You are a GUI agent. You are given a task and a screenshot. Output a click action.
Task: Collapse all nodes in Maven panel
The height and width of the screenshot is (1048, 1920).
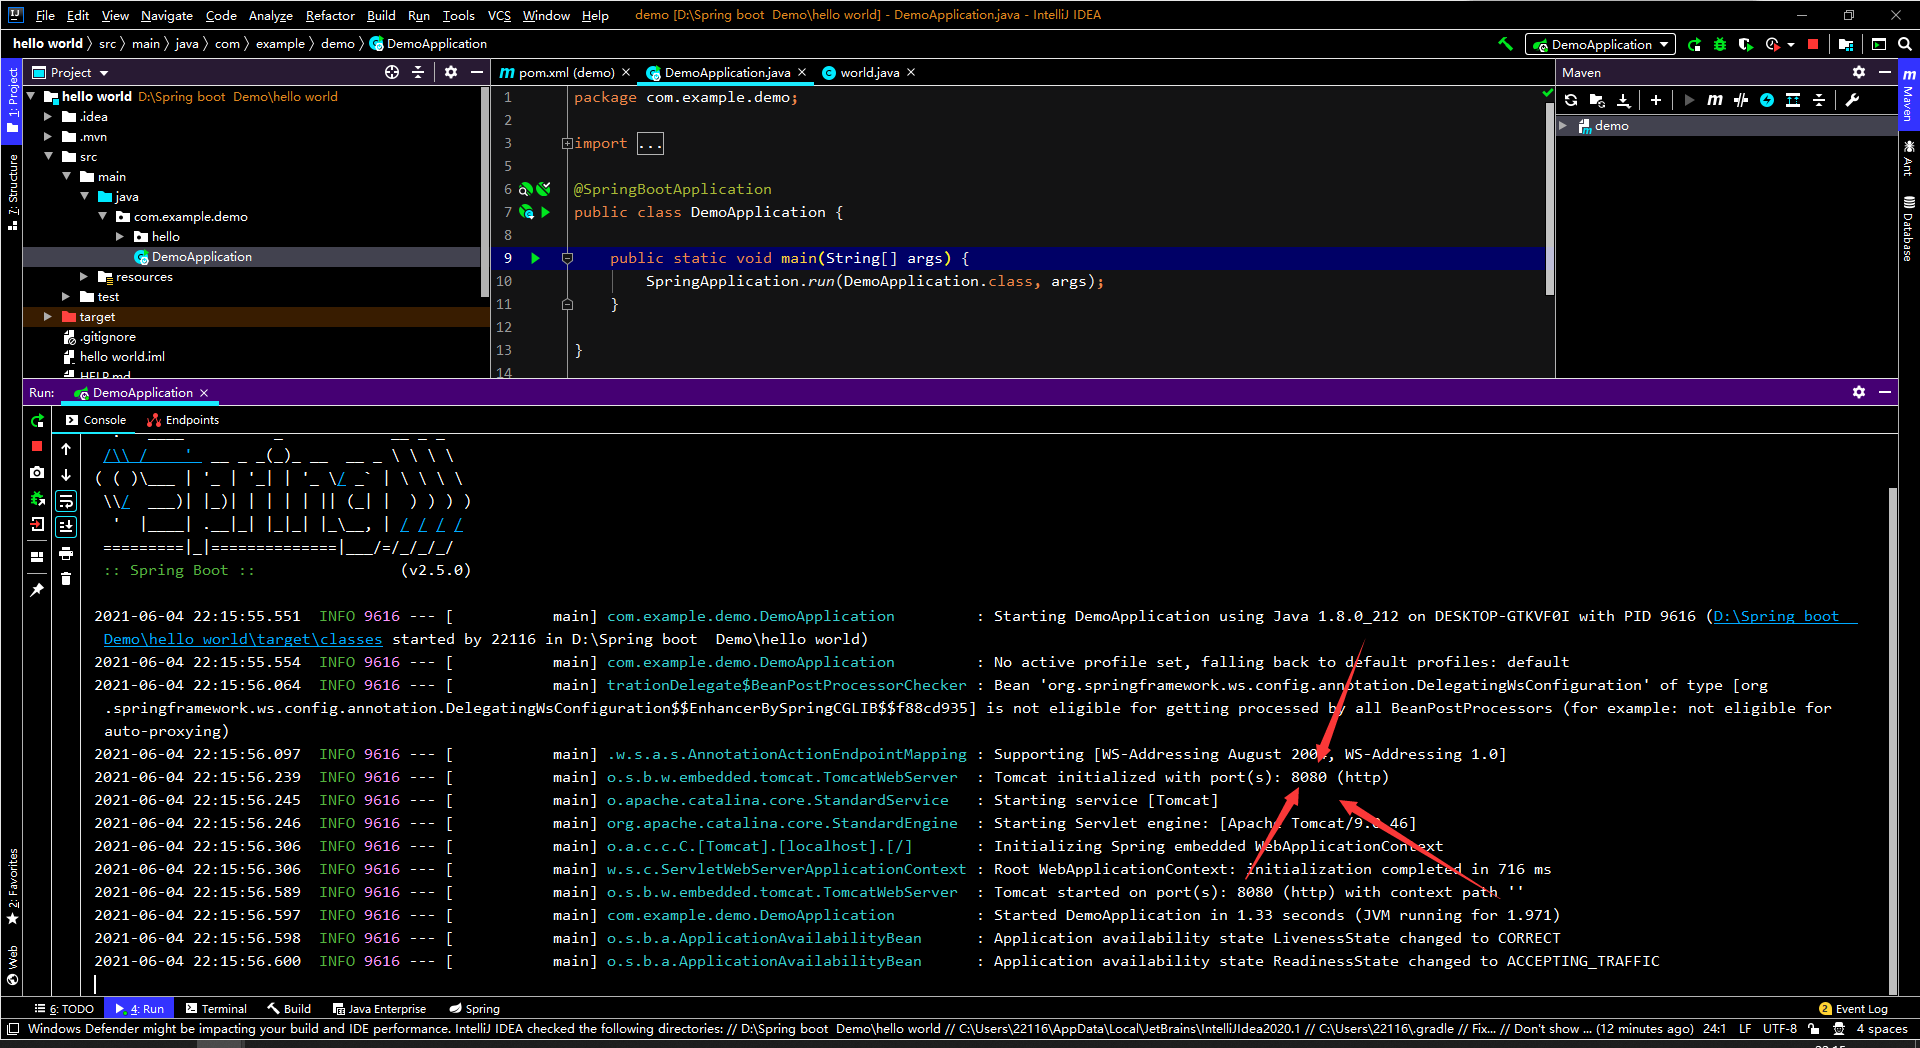pyautogui.click(x=1819, y=100)
